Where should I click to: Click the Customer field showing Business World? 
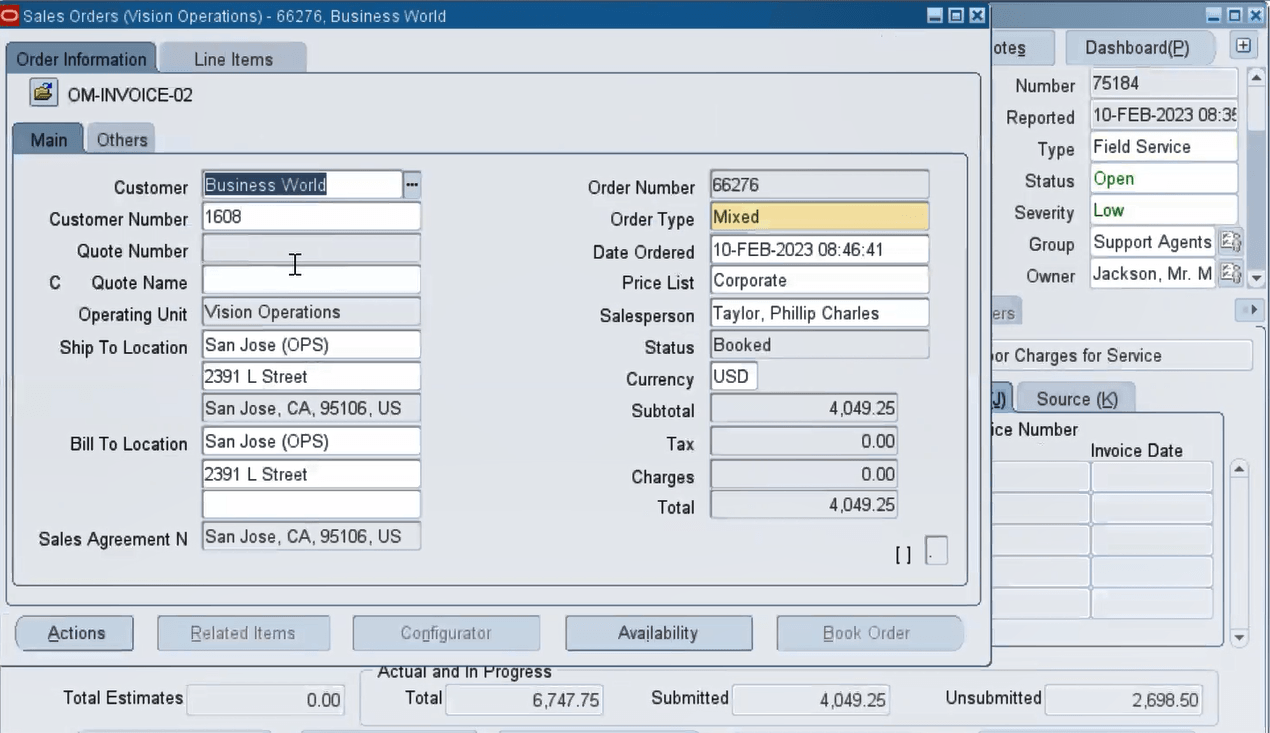coord(302,185)
